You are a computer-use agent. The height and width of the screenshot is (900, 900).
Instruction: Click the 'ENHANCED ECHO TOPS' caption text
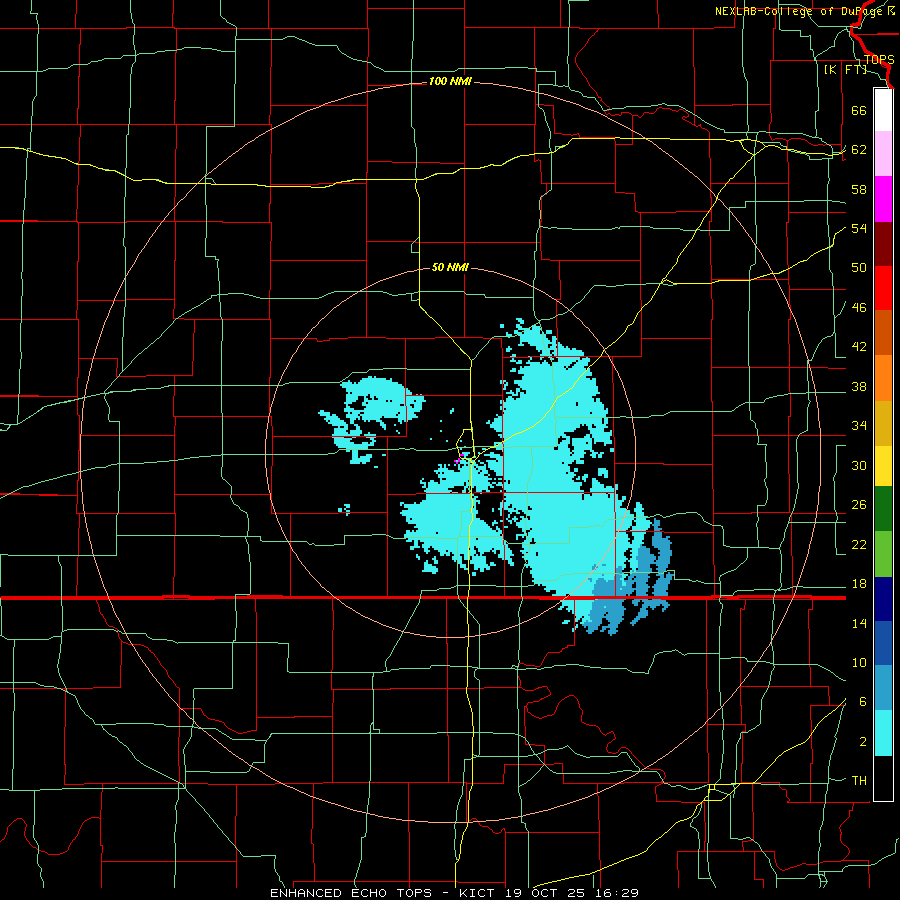point(351,893)
